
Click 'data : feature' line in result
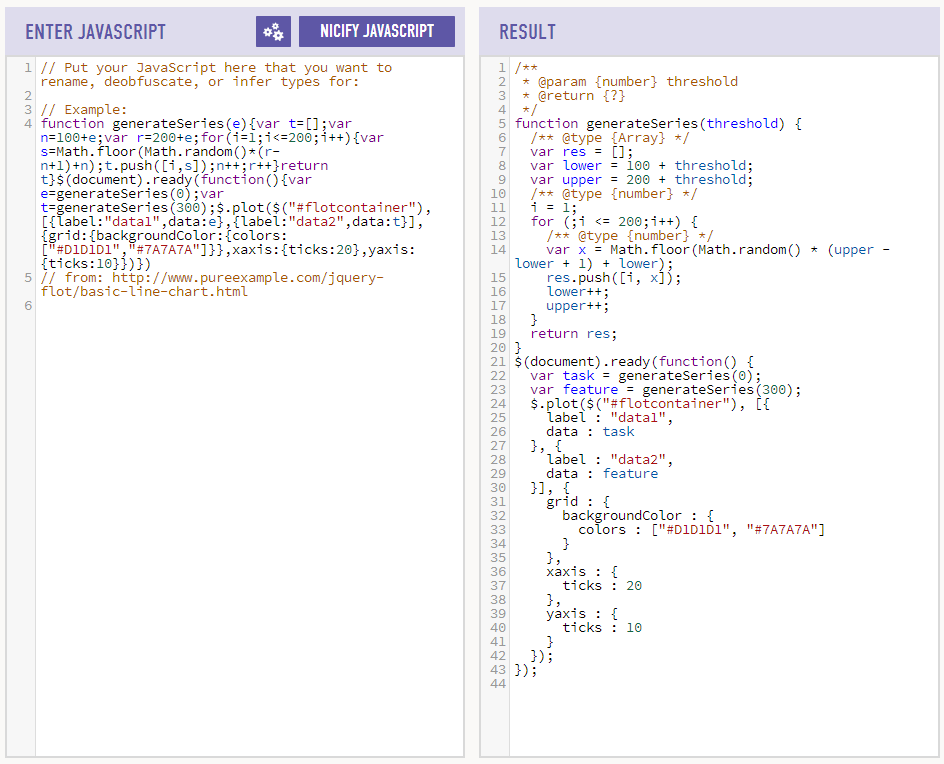[x=602, y=474]
